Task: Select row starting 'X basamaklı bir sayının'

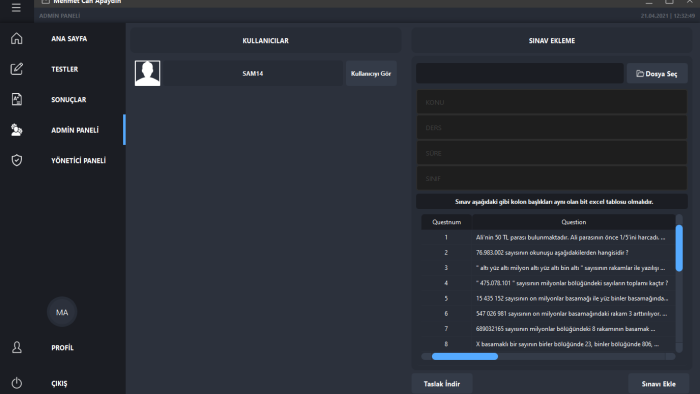Action: point(548,344)
